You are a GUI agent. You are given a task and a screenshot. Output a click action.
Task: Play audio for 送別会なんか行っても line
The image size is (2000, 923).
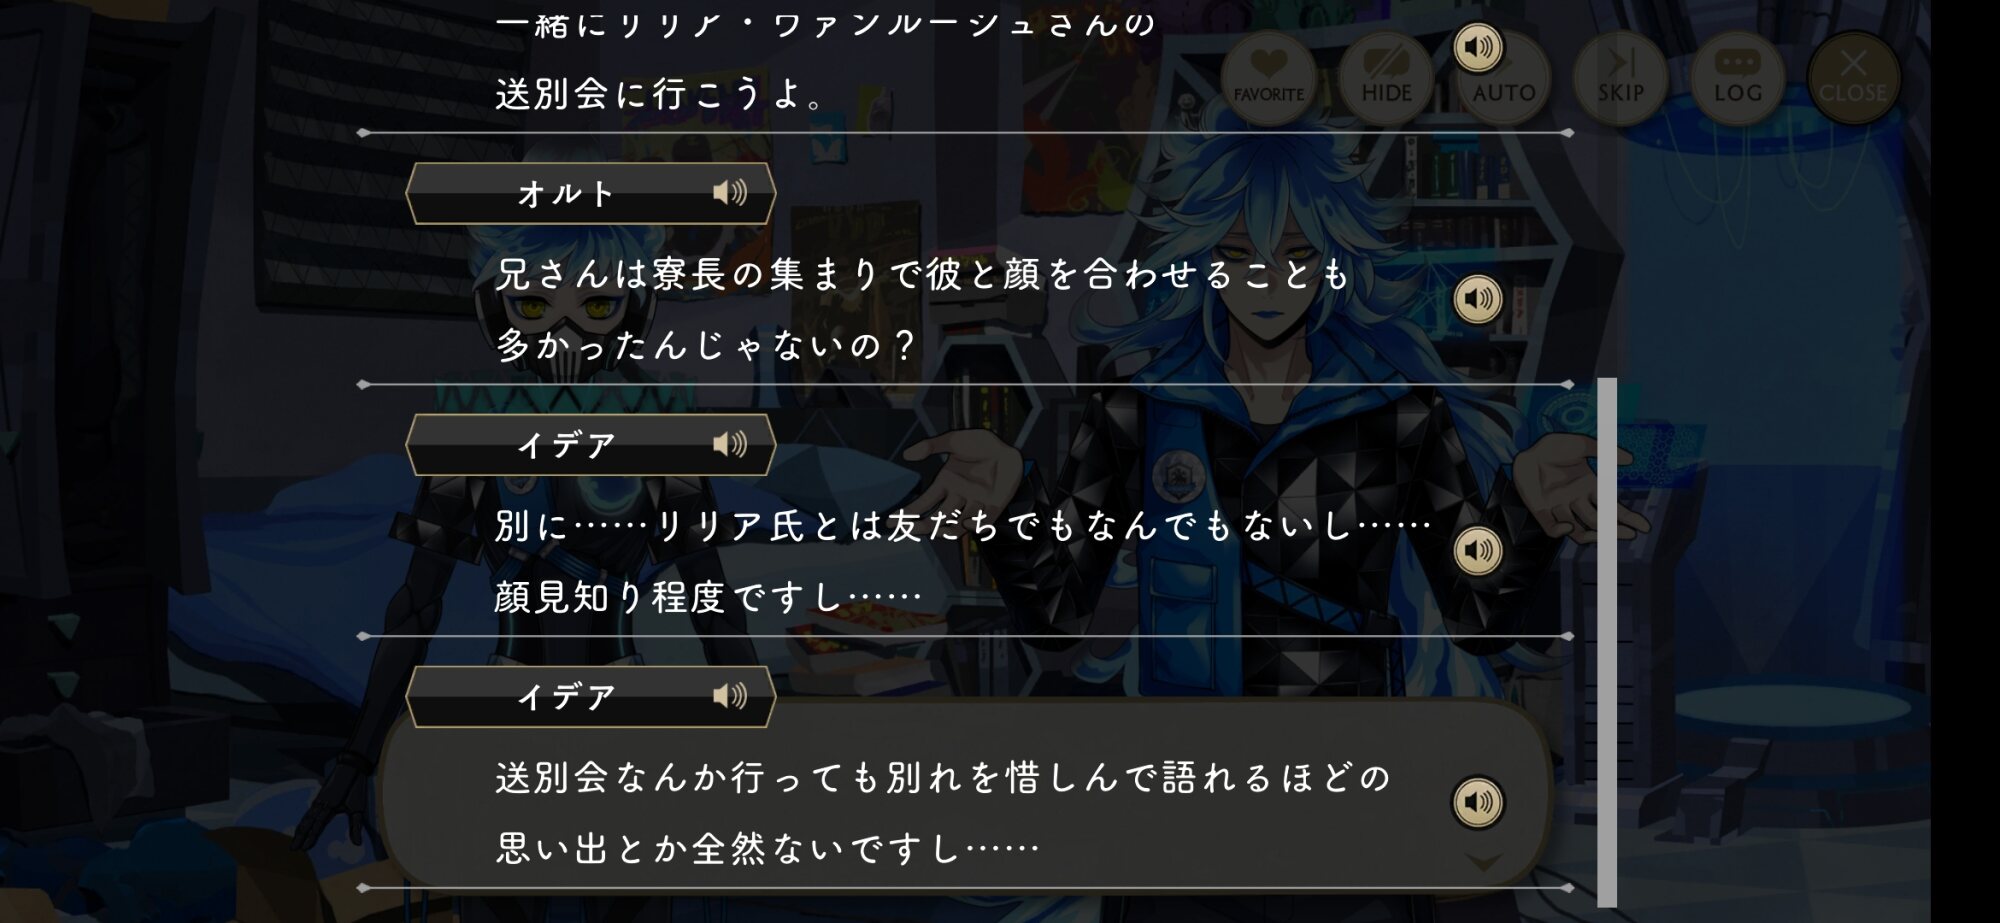click(1478, 802)
